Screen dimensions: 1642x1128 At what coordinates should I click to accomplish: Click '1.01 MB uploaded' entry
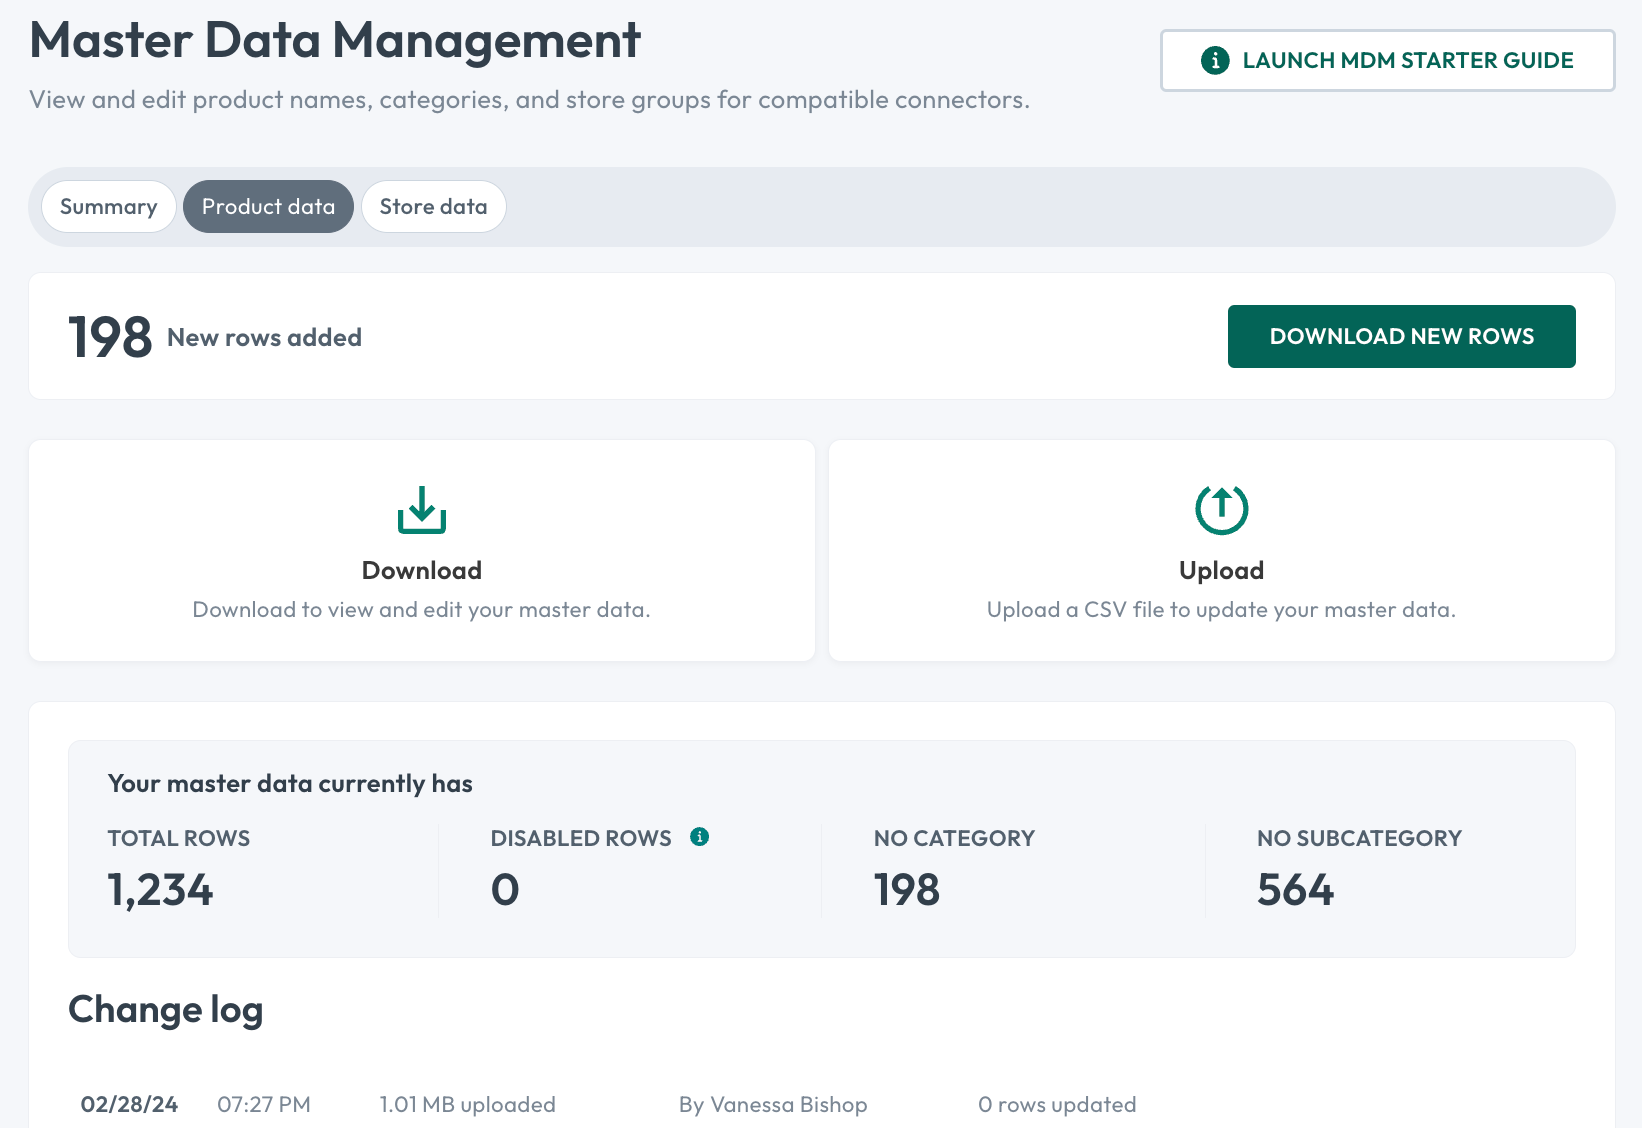point(467,1105)
